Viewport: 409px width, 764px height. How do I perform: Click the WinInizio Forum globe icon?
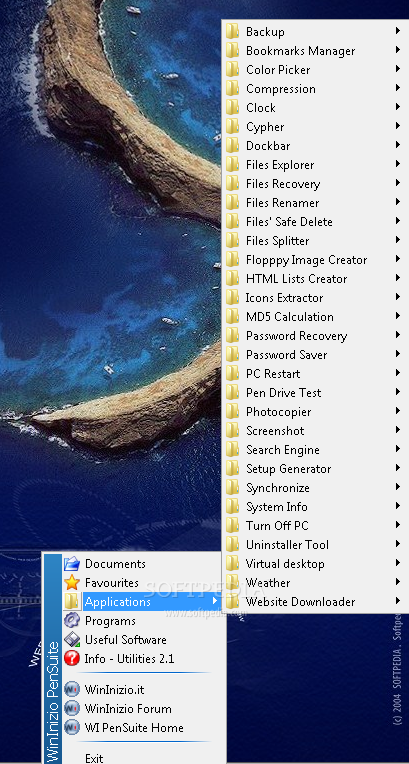click(72, 709)
